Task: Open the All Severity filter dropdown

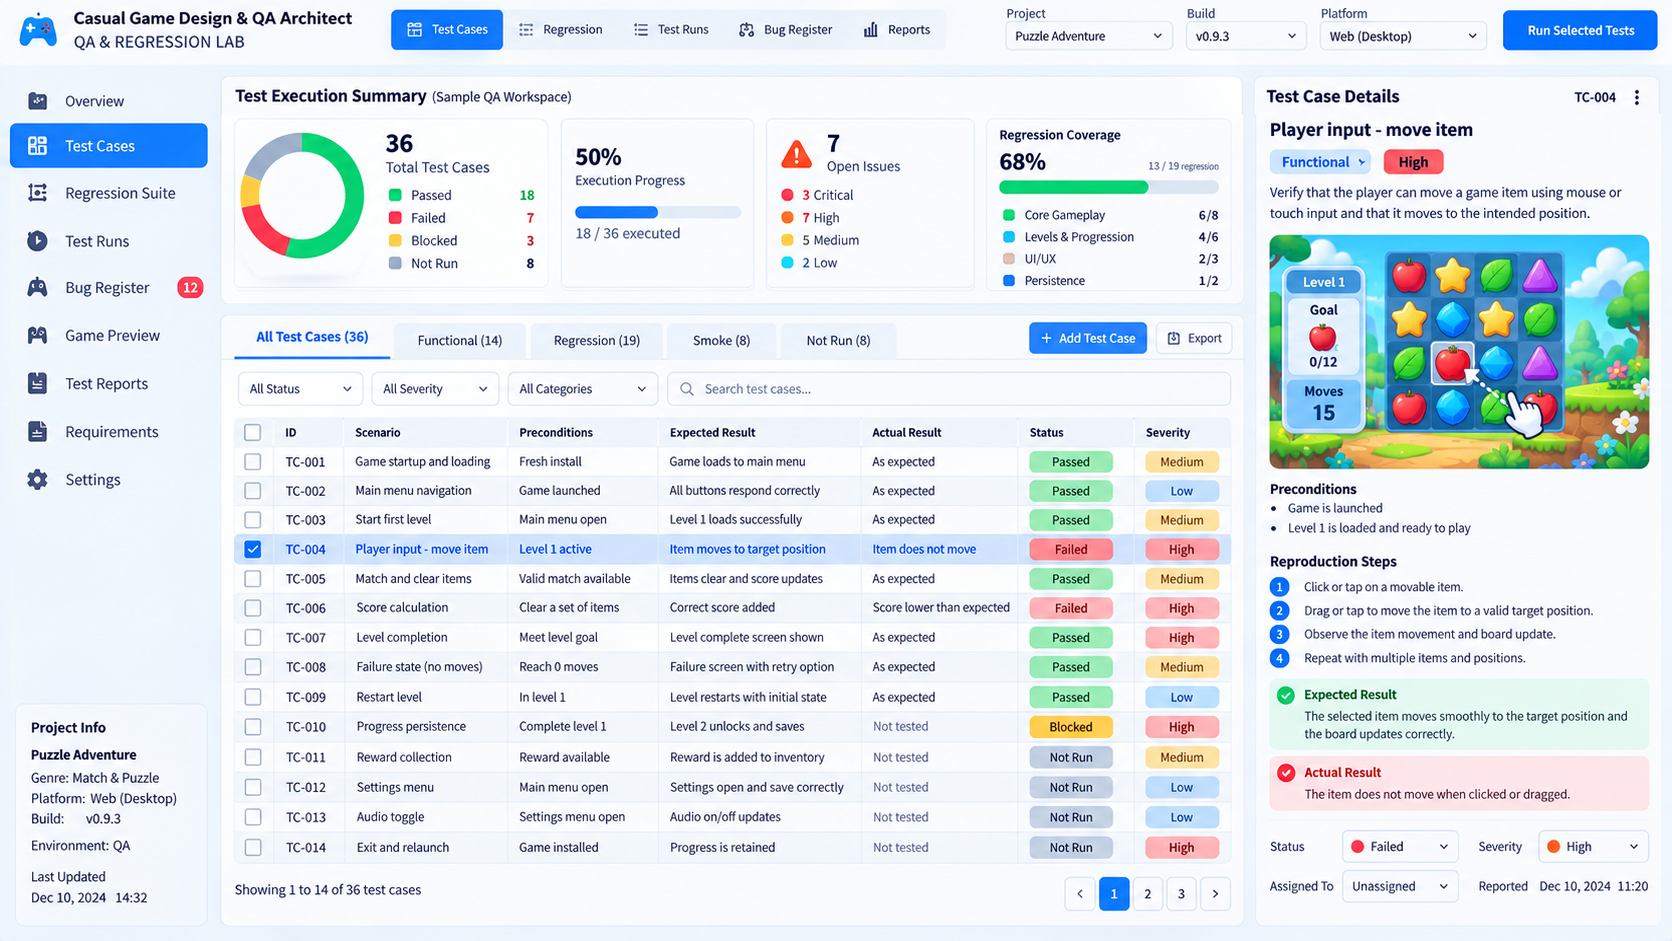Action: pos(434,389)
